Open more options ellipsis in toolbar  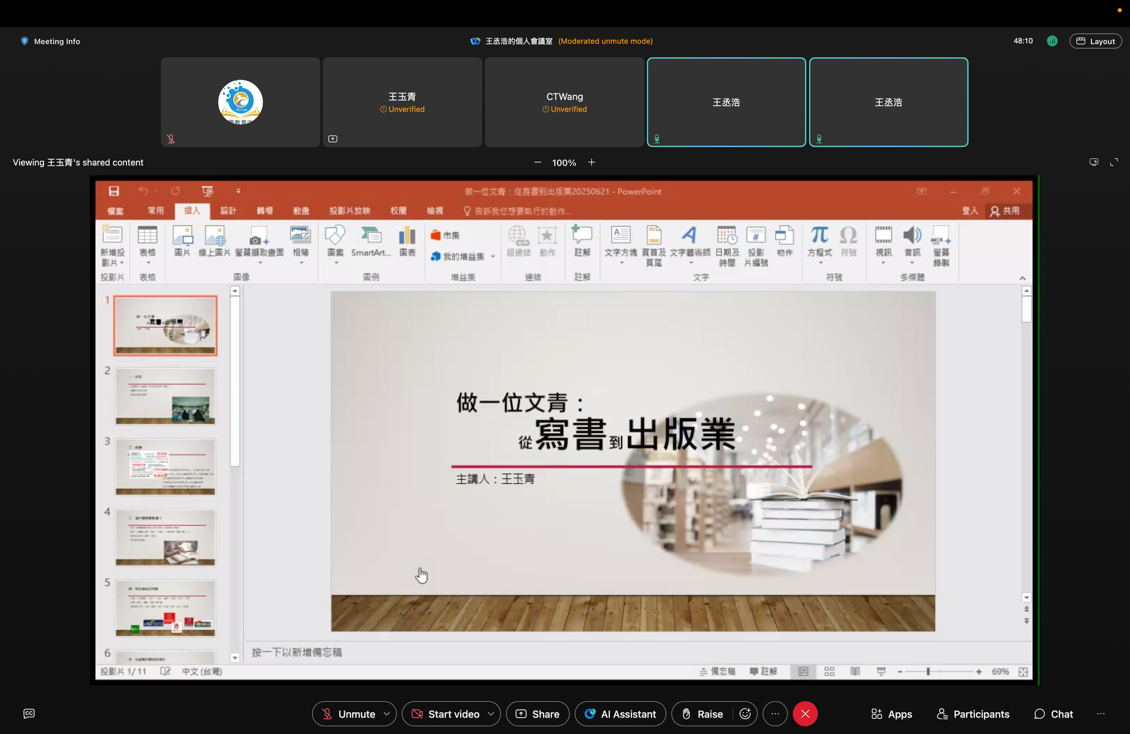coord(775,714)
